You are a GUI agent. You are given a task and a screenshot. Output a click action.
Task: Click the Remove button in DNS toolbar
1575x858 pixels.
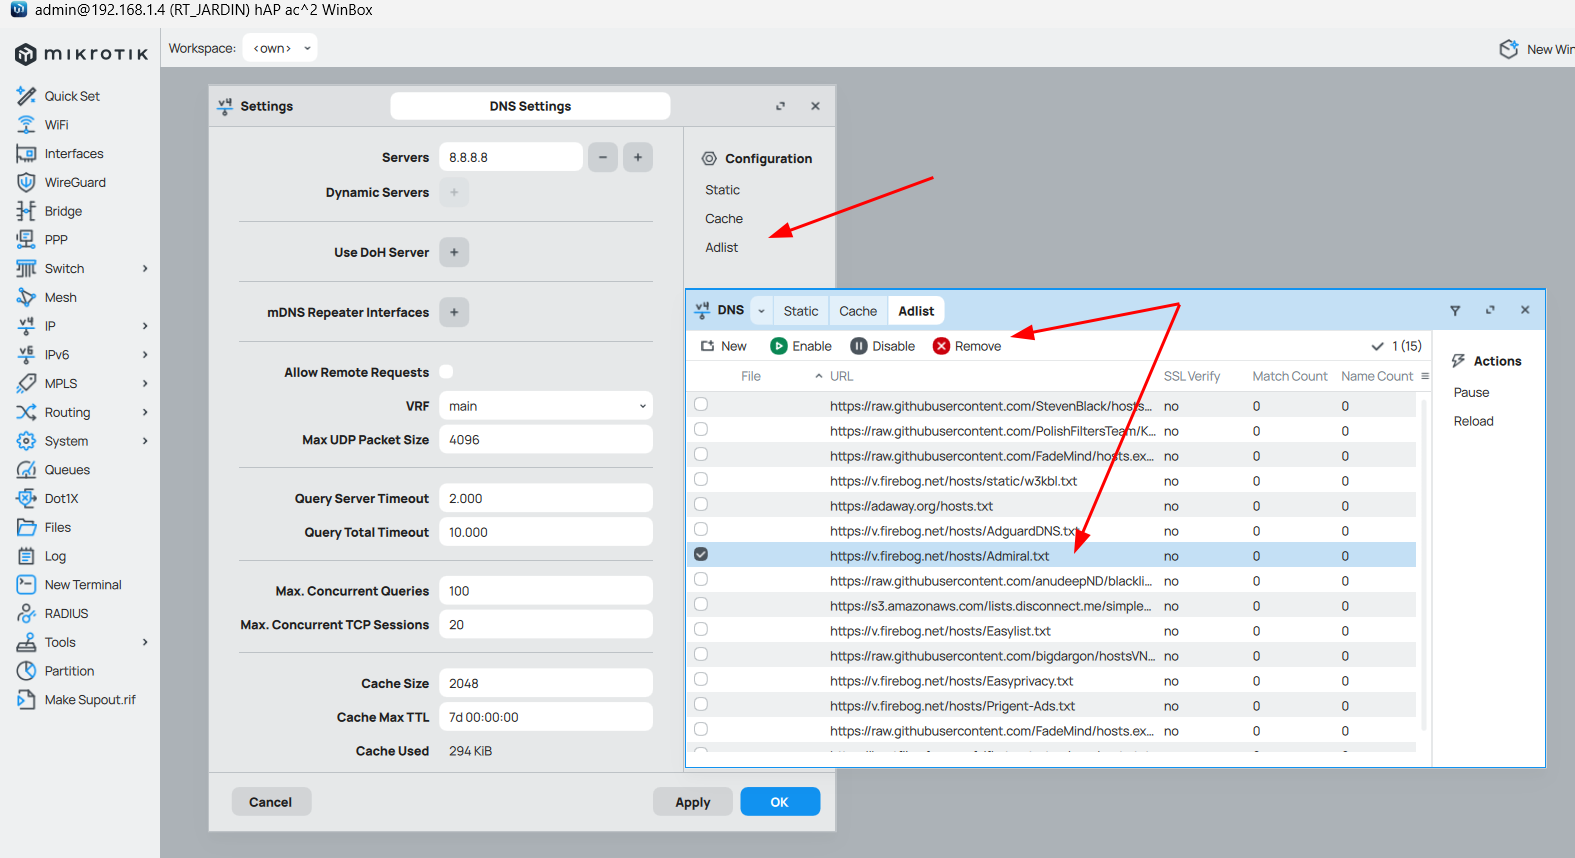click(967, 346)
